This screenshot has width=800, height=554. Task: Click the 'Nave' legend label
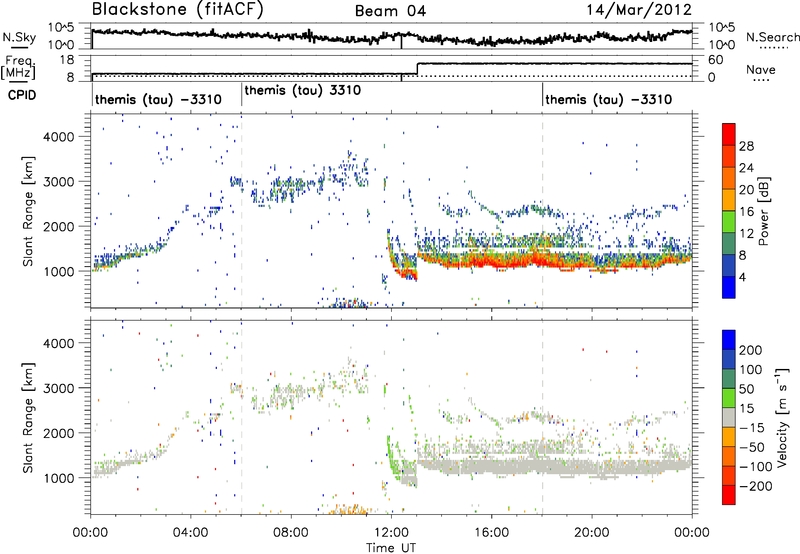pos(760,69)
